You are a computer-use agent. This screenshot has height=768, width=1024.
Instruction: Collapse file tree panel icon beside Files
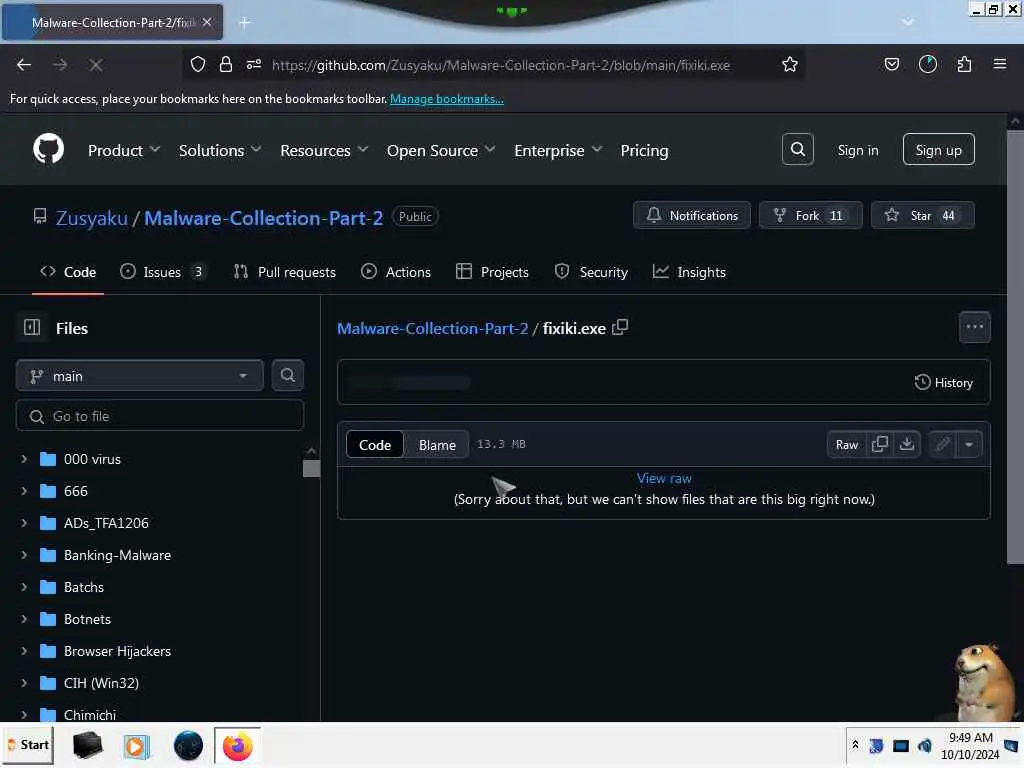tap(32, 327)
